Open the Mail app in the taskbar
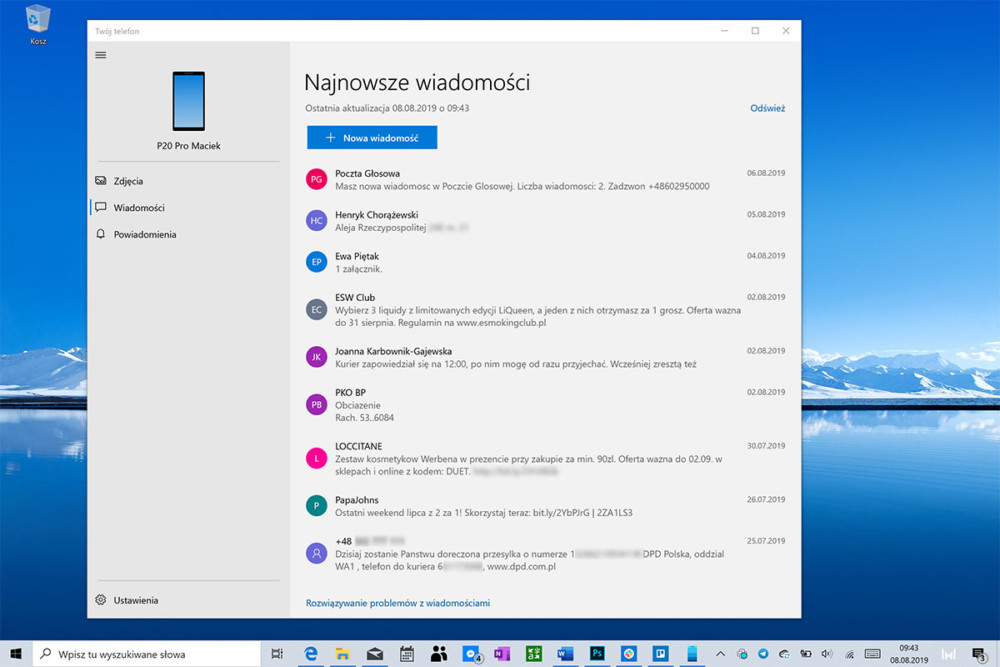1000x667 pixels. coord(375,654)
